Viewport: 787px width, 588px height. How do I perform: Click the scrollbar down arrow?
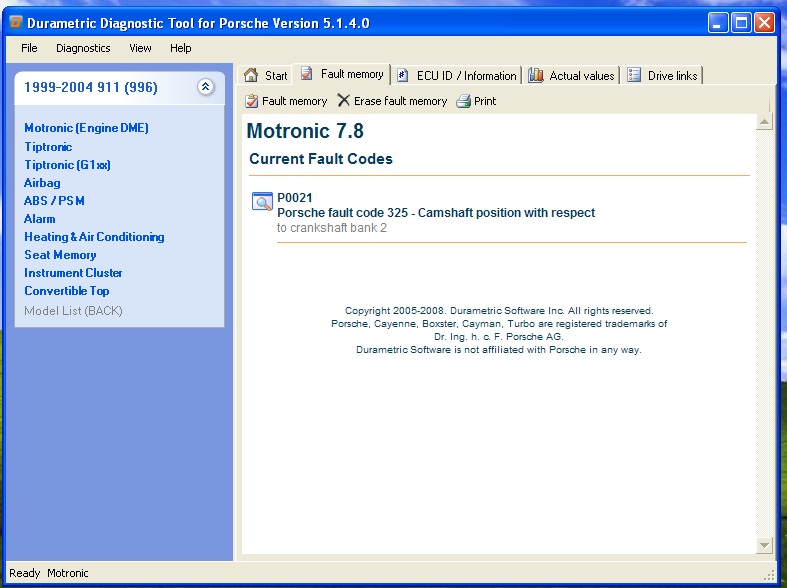[764, 545]
